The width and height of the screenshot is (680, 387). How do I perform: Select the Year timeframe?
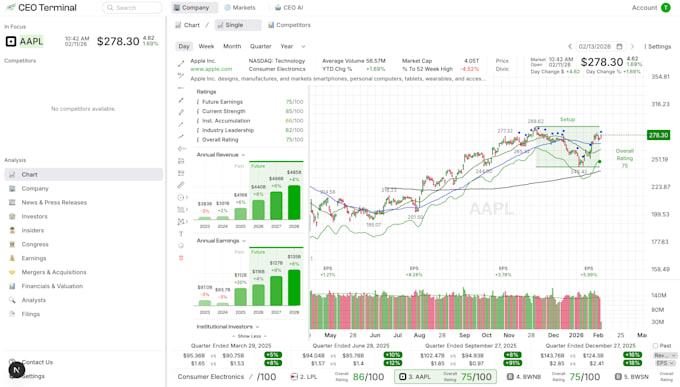point(287,46)
